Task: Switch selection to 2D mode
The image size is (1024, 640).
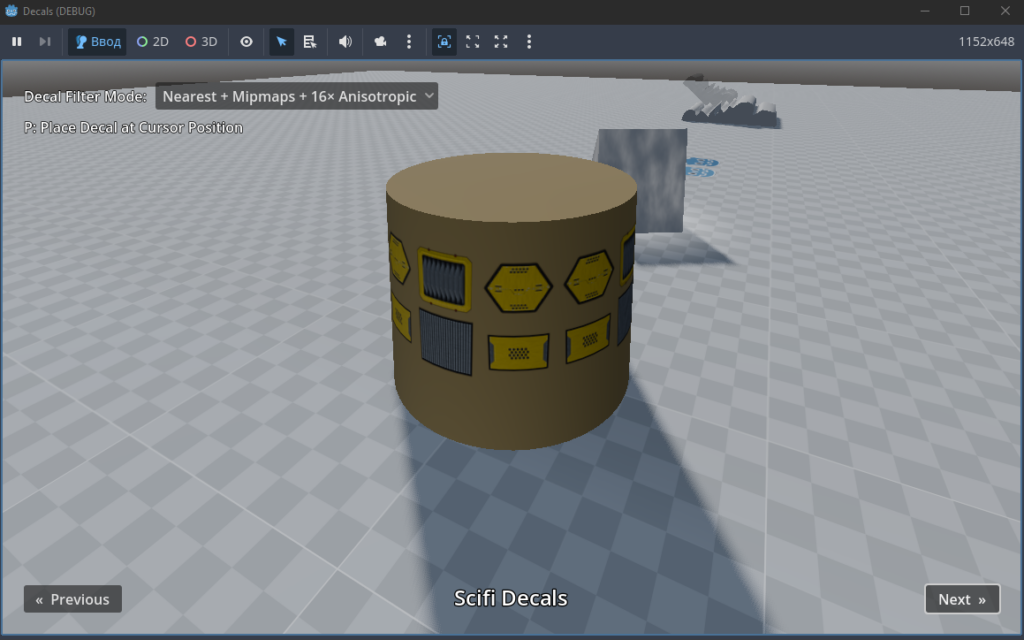Action: (x=153, y=42)
